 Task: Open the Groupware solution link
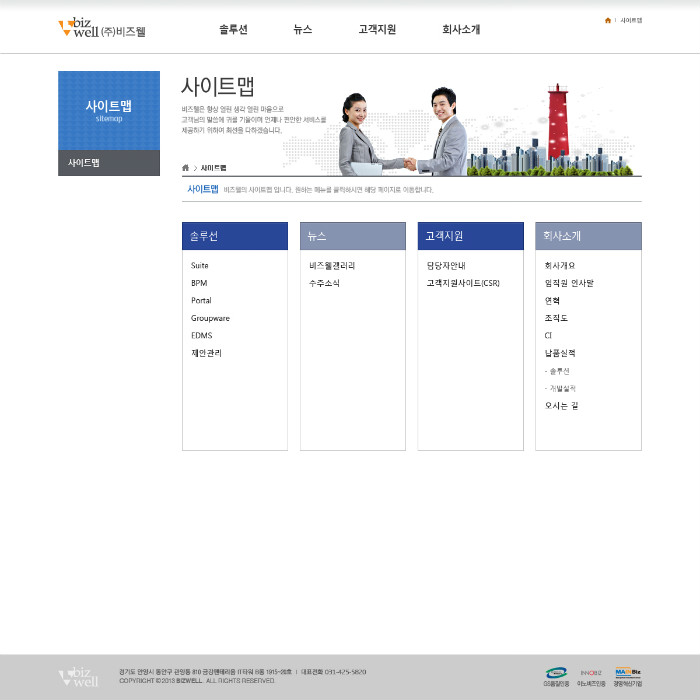pos(210,318)
